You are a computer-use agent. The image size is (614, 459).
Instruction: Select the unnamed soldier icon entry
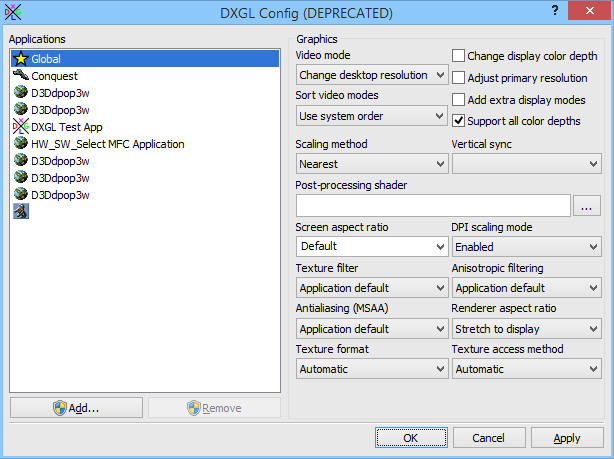click(x=21, y=211)
